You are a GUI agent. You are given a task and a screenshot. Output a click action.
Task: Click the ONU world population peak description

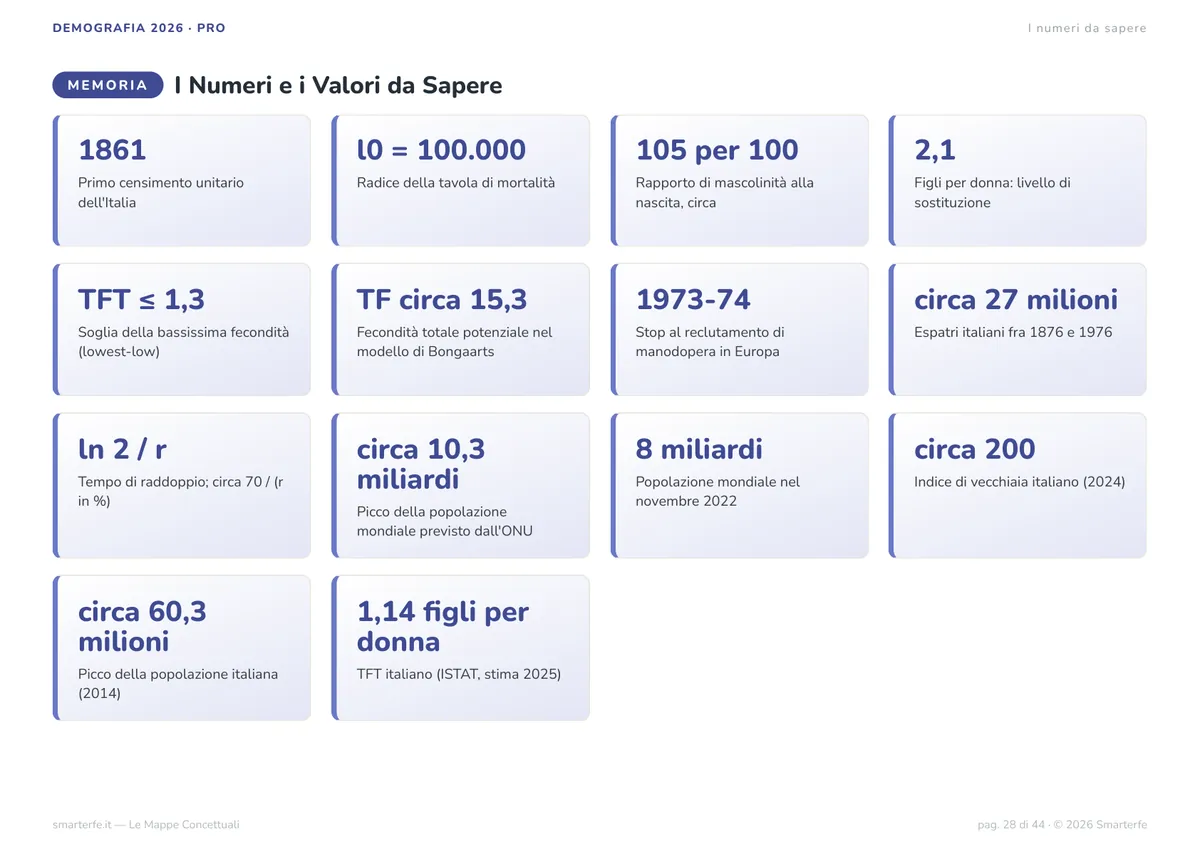tap(445, 521)
